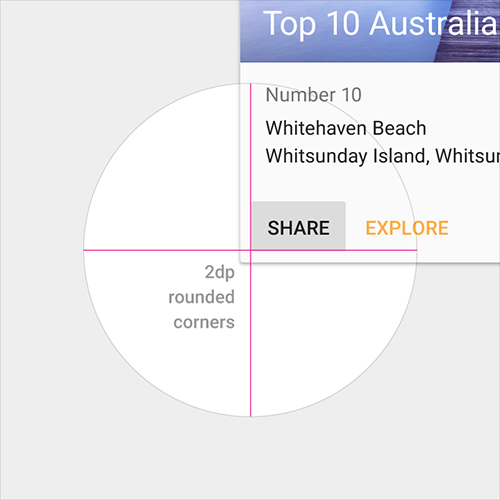Click the orange EXPLORE button
This screenshot has height=500, width=500.
pos(407,228)
